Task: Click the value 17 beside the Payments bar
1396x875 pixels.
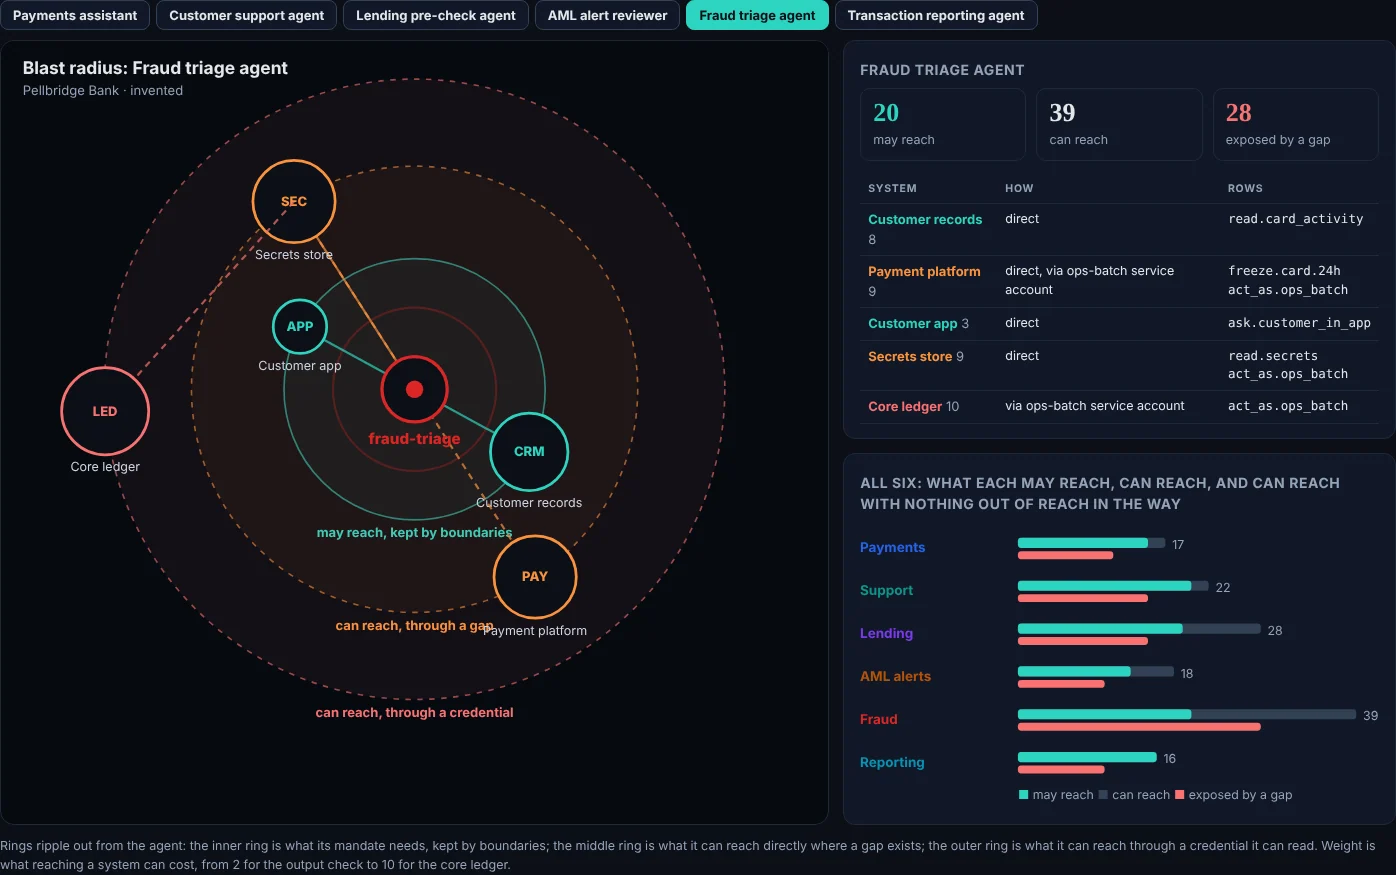Action: [1178, 545]
